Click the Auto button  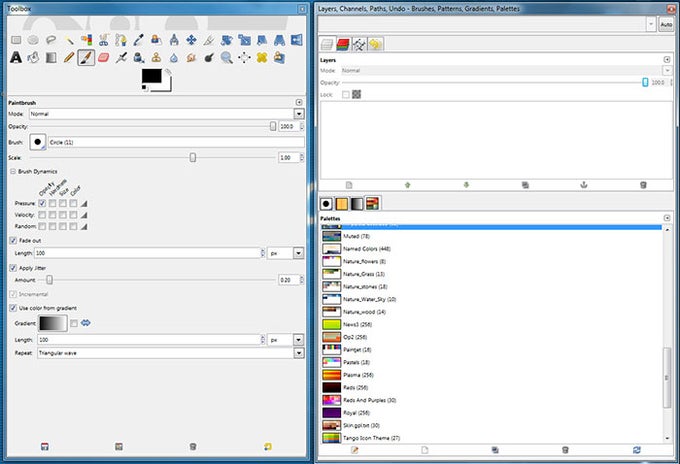coord(666,24)
